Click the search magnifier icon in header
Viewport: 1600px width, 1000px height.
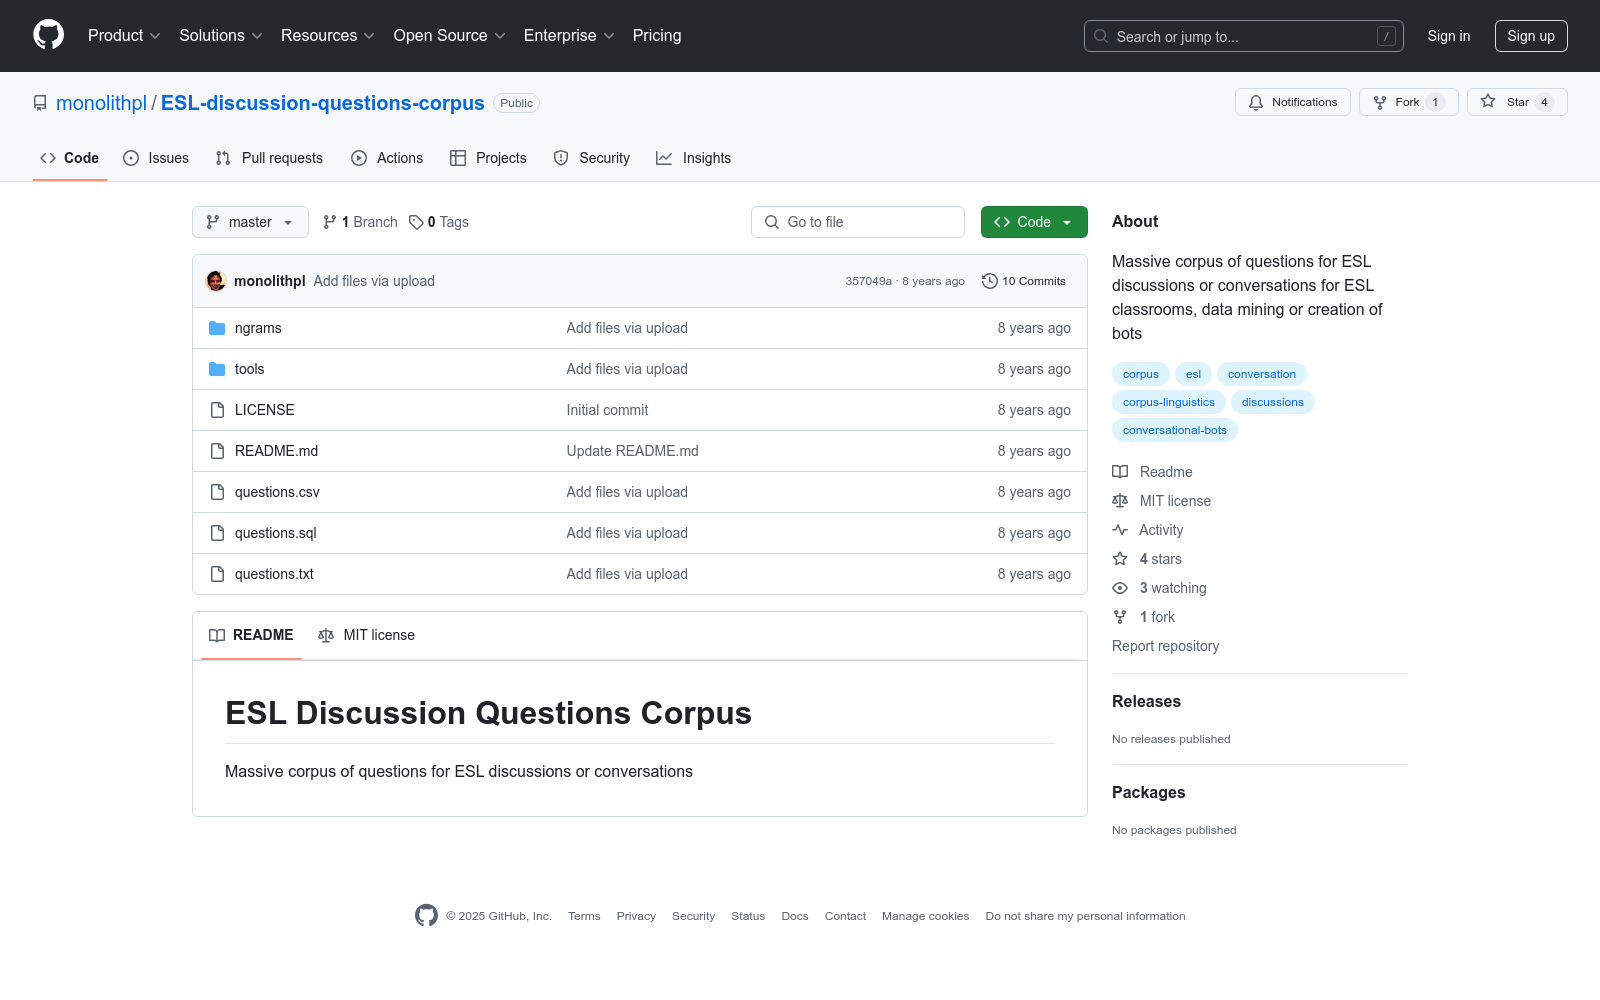point(1101,36)
